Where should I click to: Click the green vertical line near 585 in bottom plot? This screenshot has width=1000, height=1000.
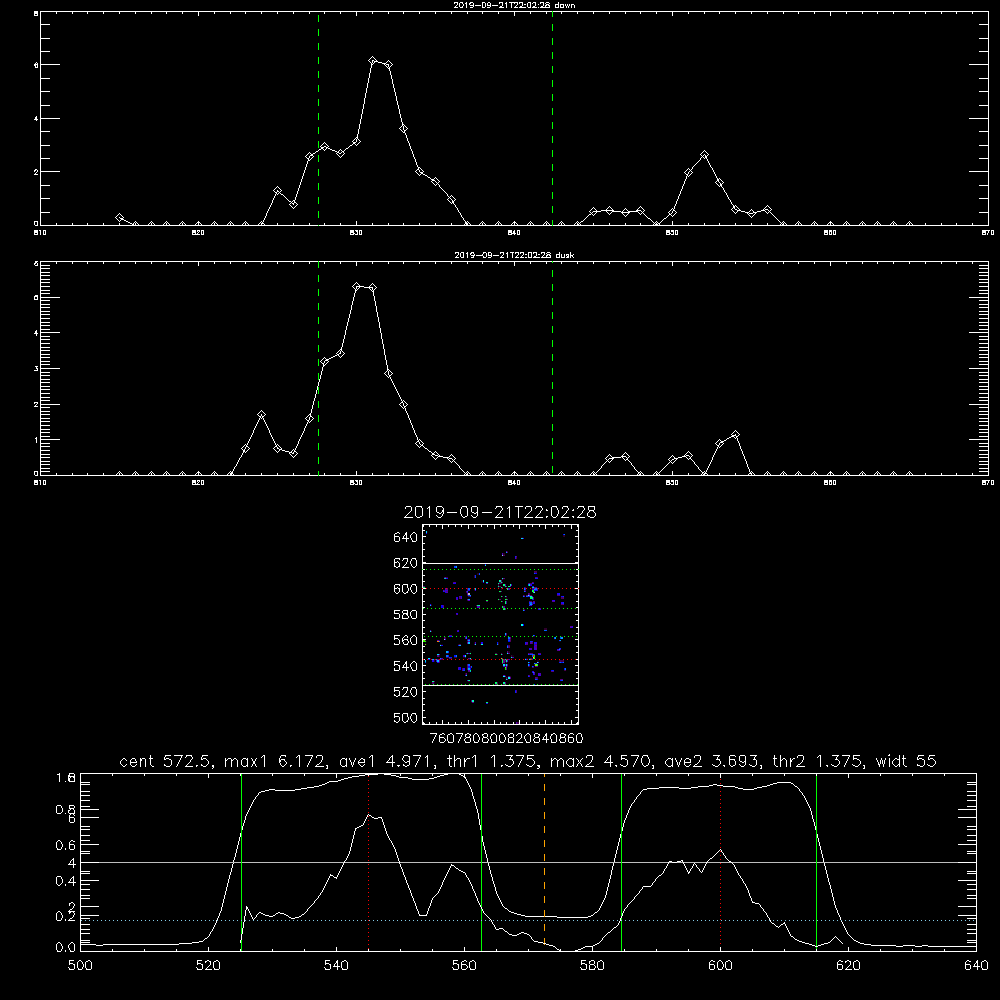[x=621, y=861]
